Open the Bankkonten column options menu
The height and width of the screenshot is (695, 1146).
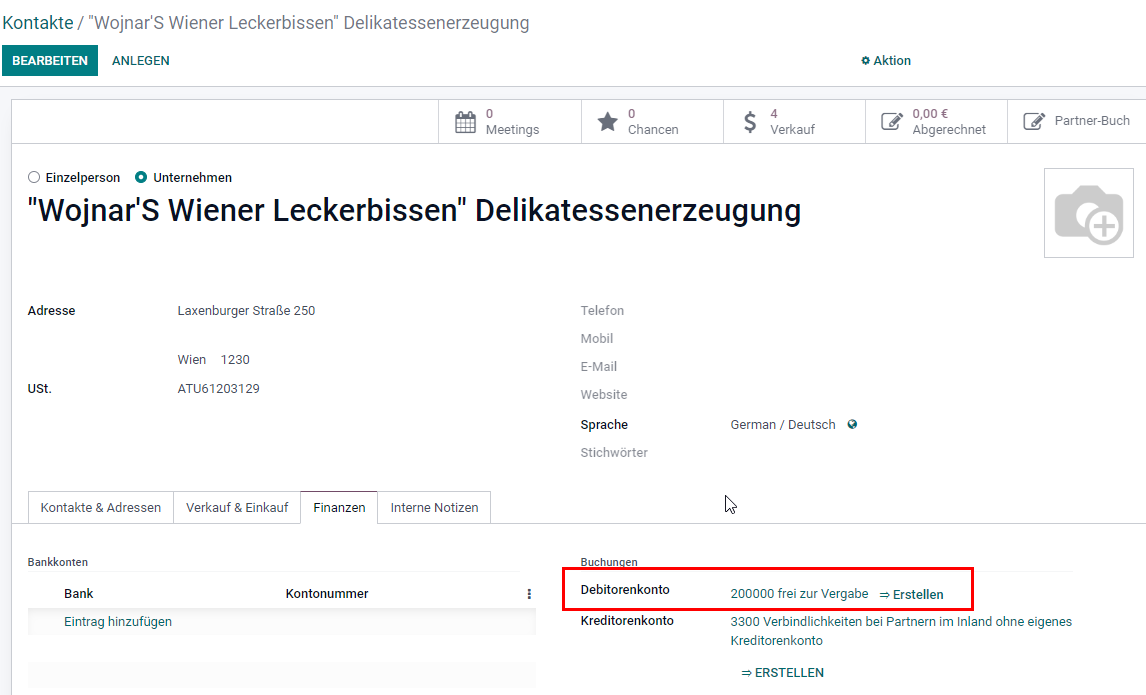(x=528, y=594)
